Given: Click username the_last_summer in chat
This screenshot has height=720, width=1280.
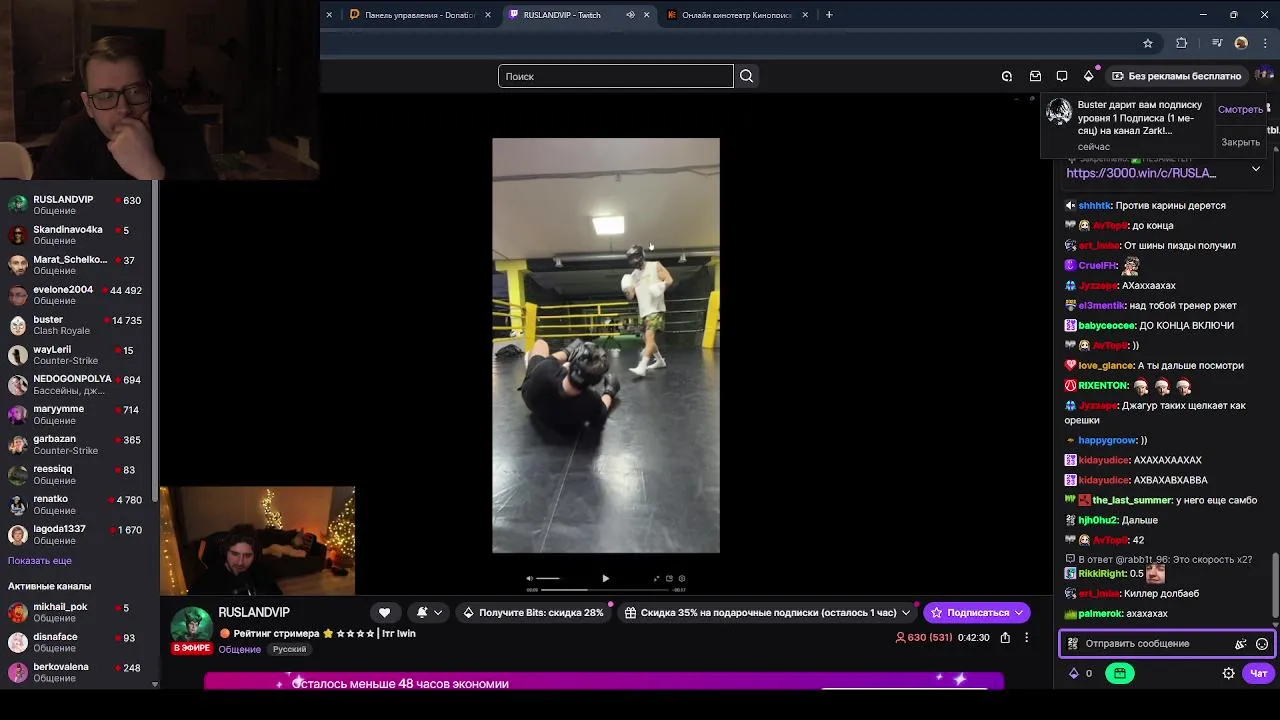Looking at the screenshot, I should 1132,500.
